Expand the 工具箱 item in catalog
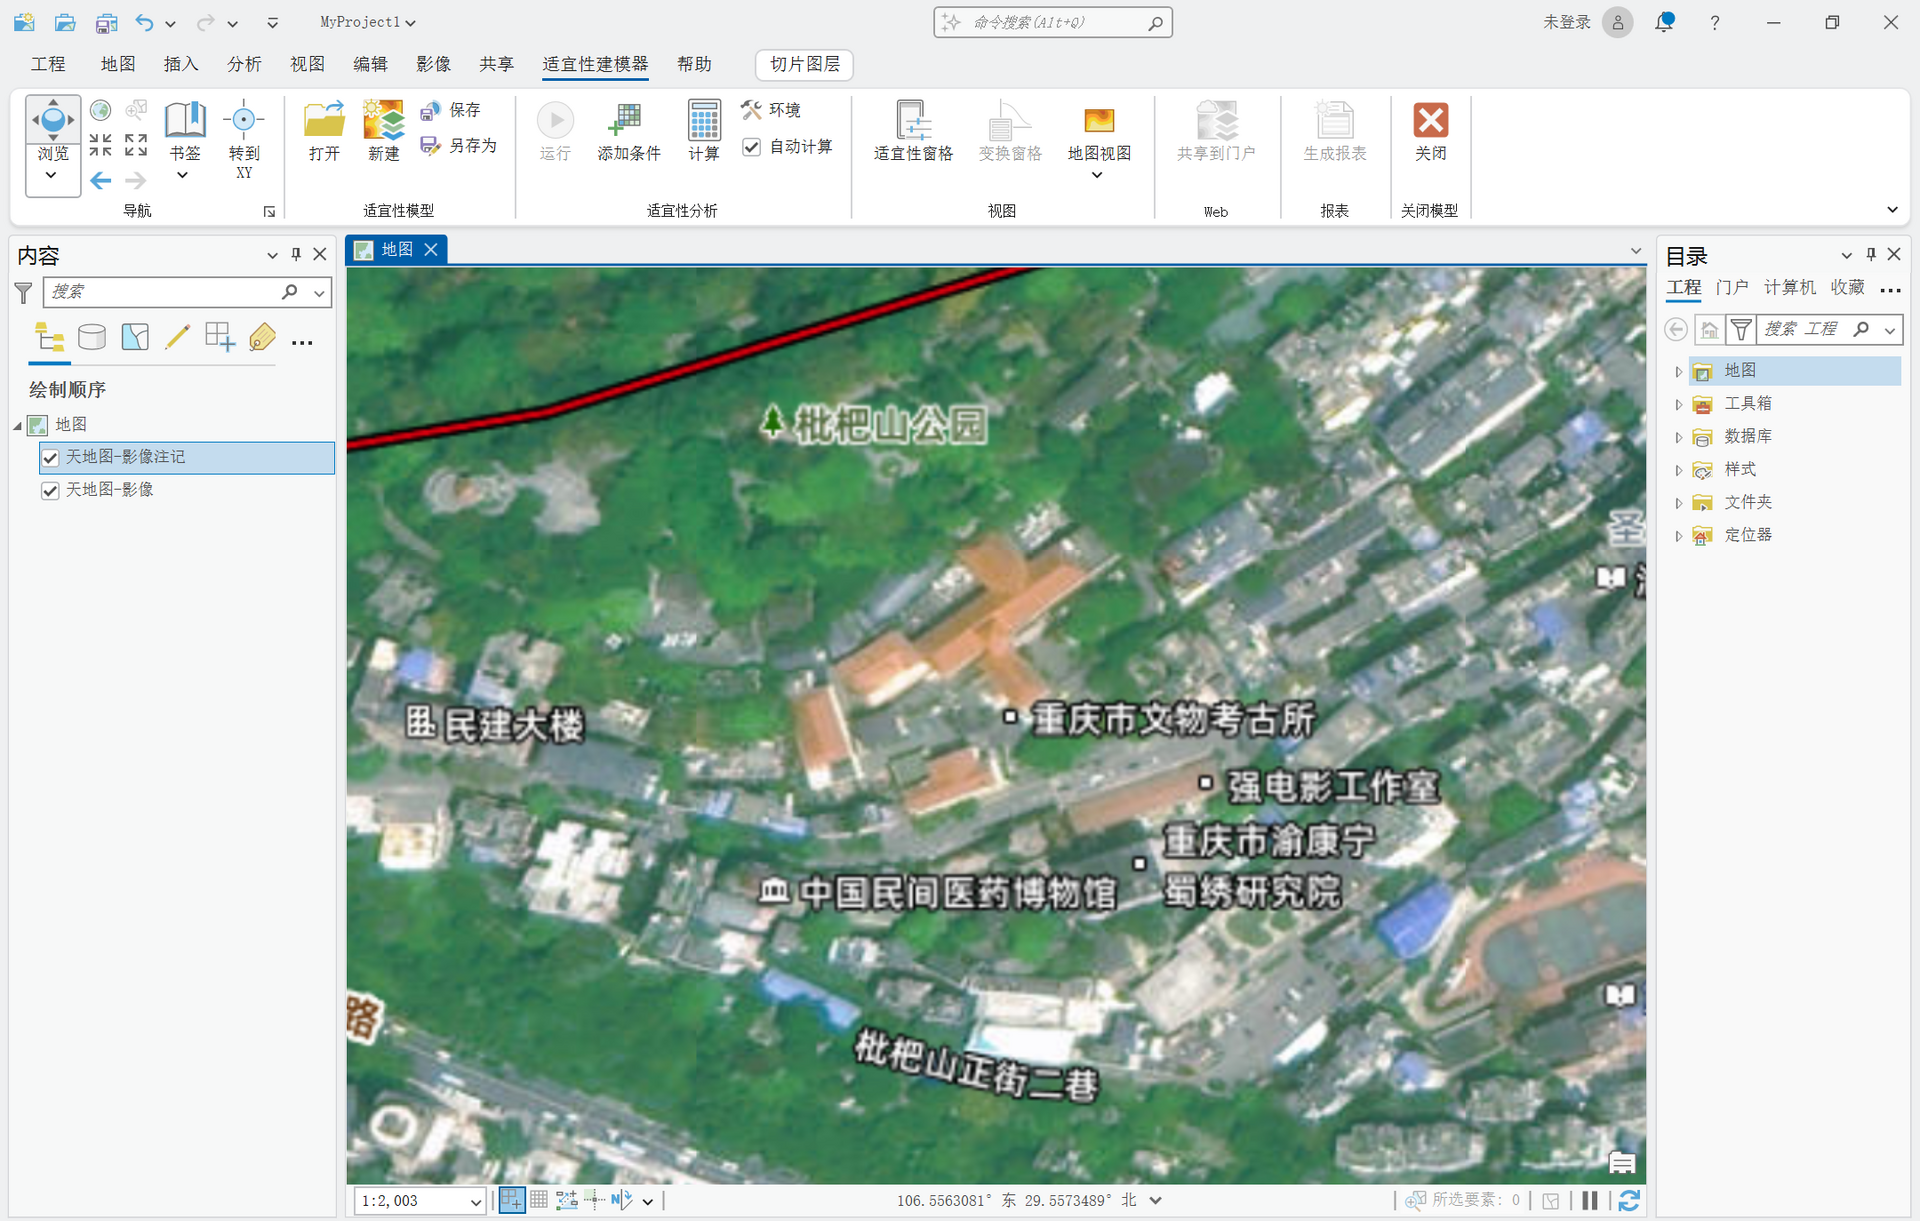 1678,403
